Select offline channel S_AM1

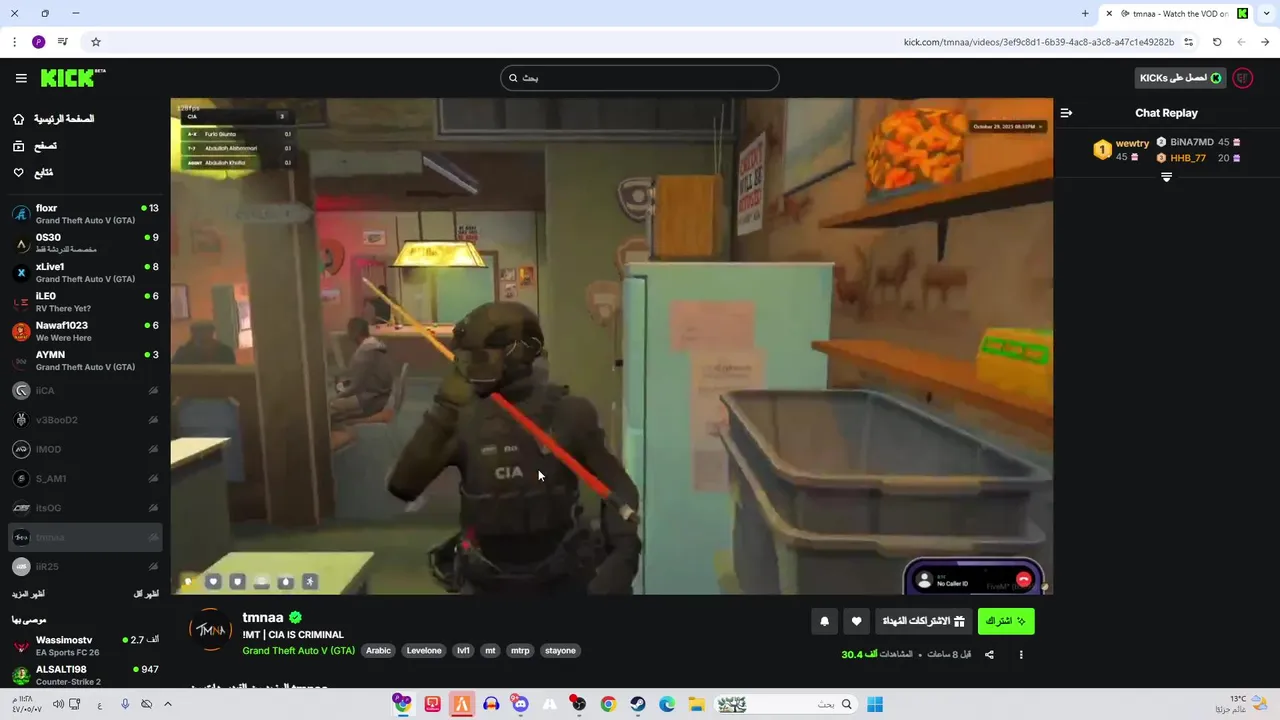pyautogui.click(x=85, y=479)
